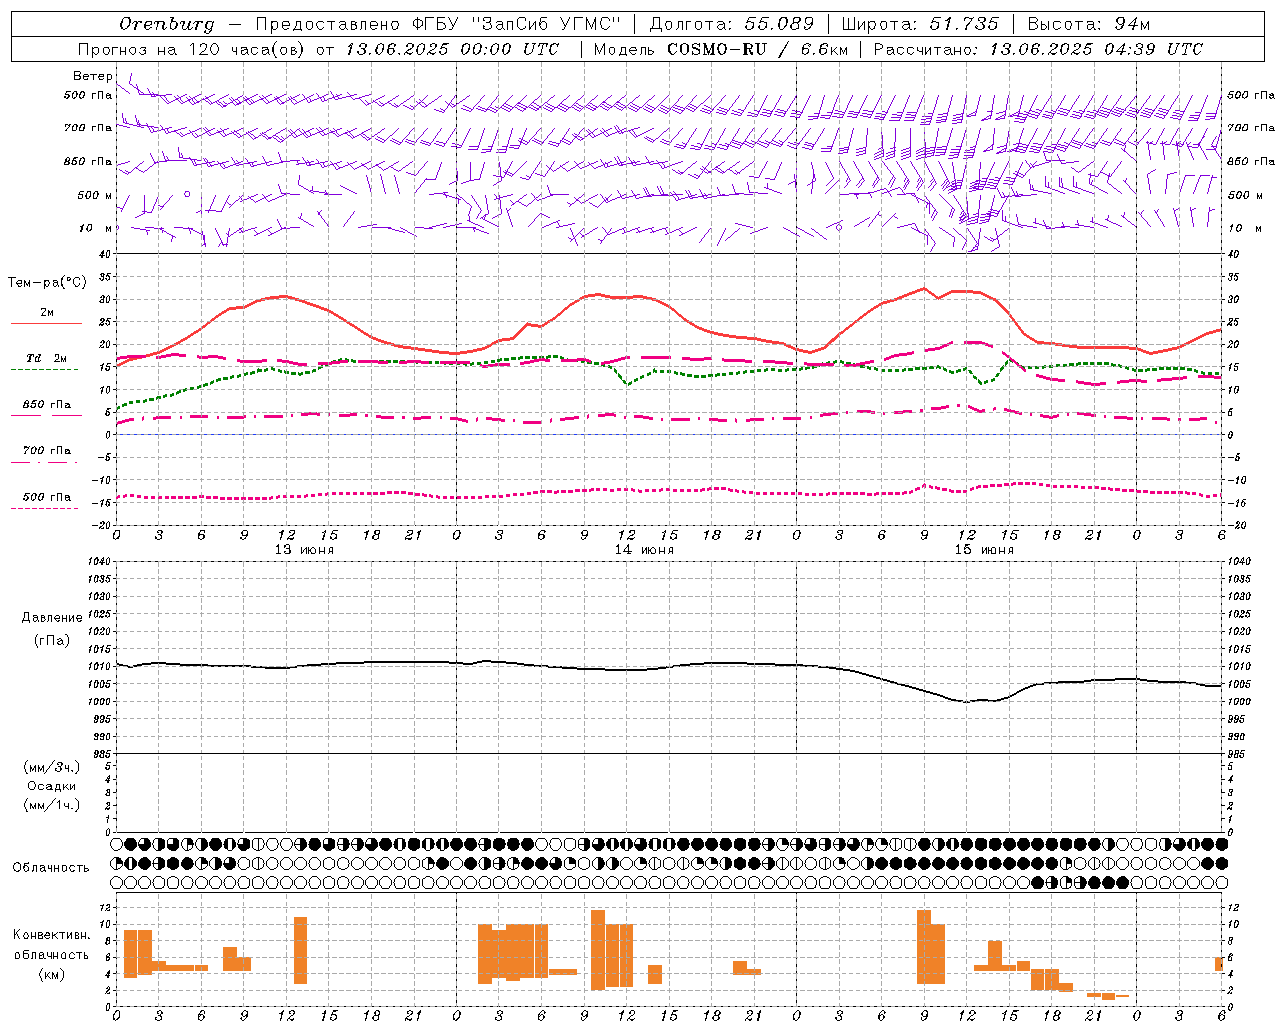1280x1024 pixels.
Task: Click "Рассчитано: 13.06.2025 04:39 UTC" text
Action: coord(1038,49)
